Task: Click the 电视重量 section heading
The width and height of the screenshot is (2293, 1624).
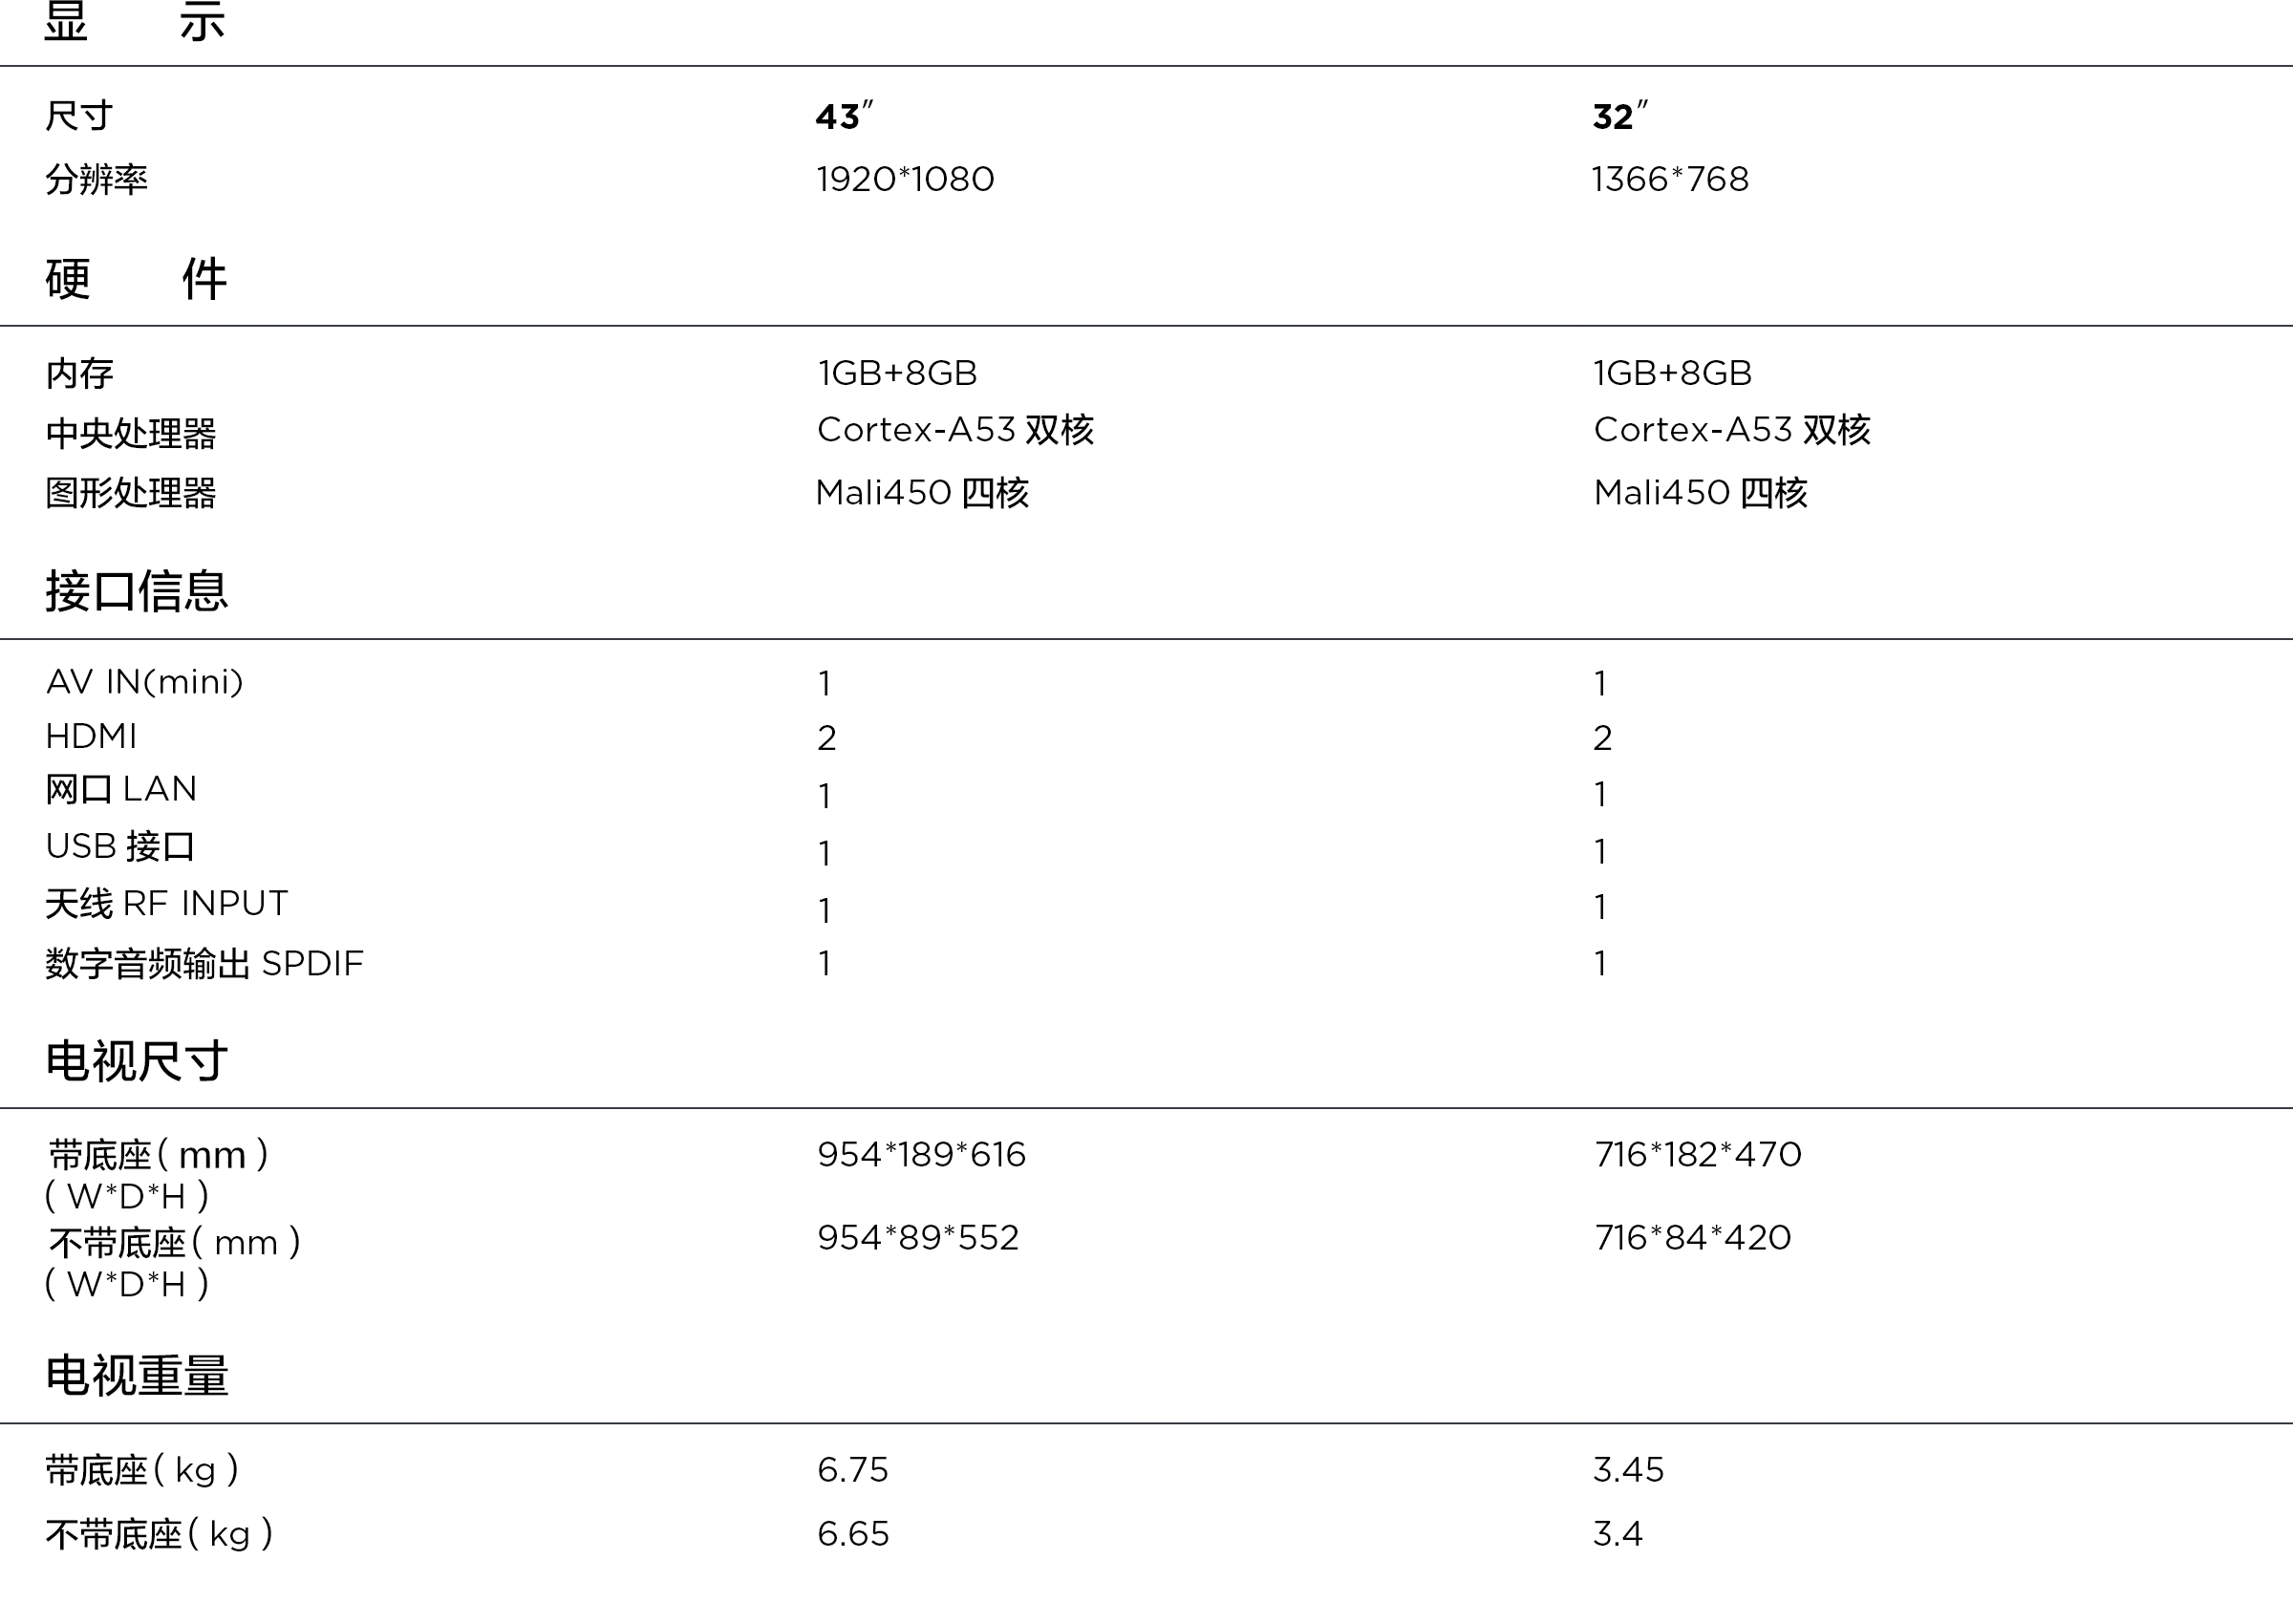Action: point(137,1375)
